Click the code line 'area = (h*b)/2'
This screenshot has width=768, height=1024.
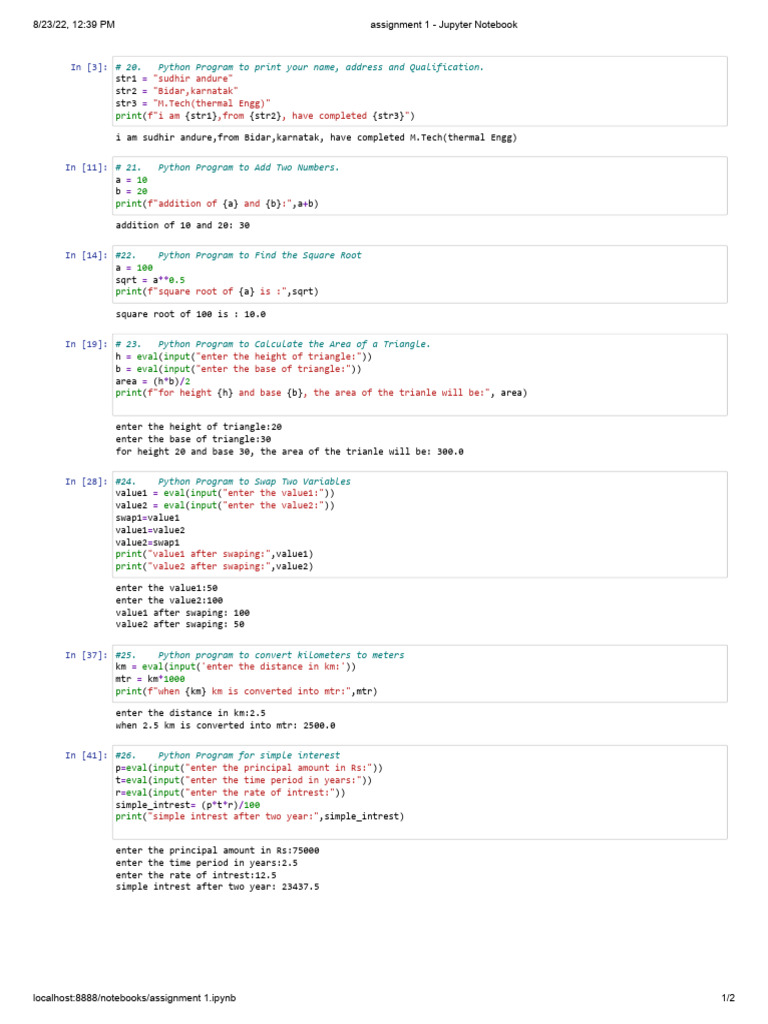coord(153,381)
